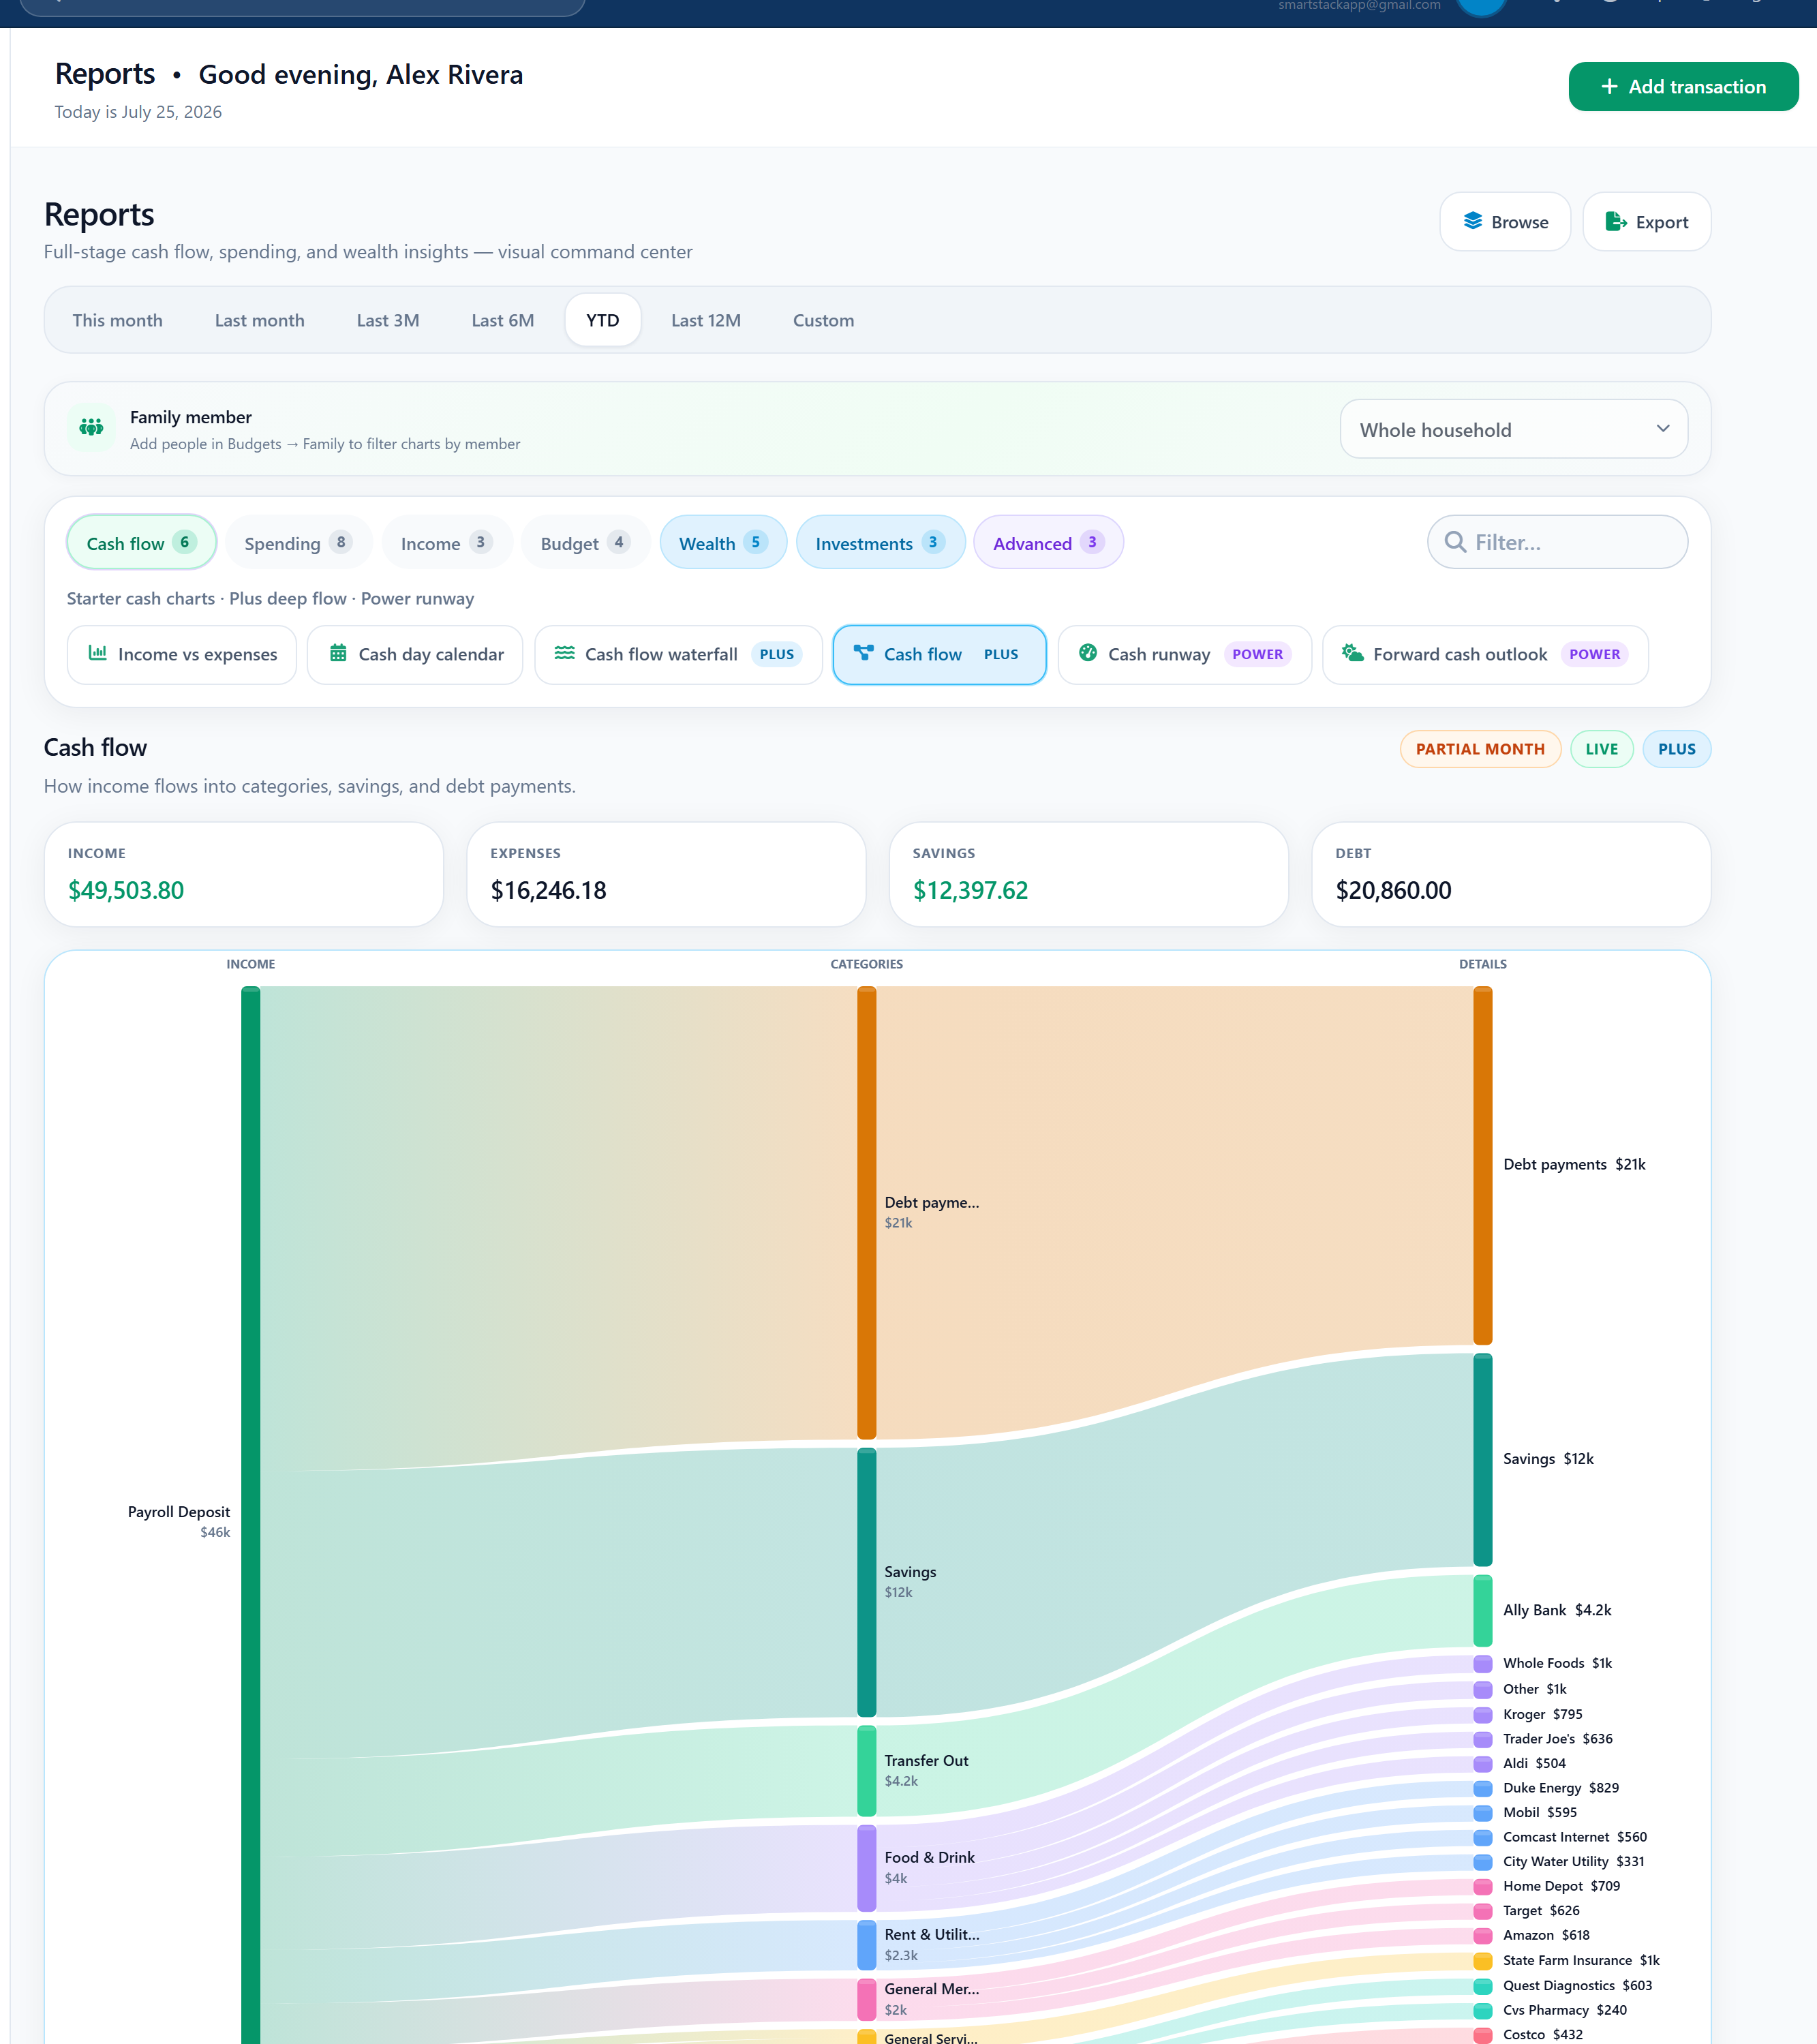Open the Cash flow PLUS chart
The image size is (1817, 2044).
pos(939,654)
